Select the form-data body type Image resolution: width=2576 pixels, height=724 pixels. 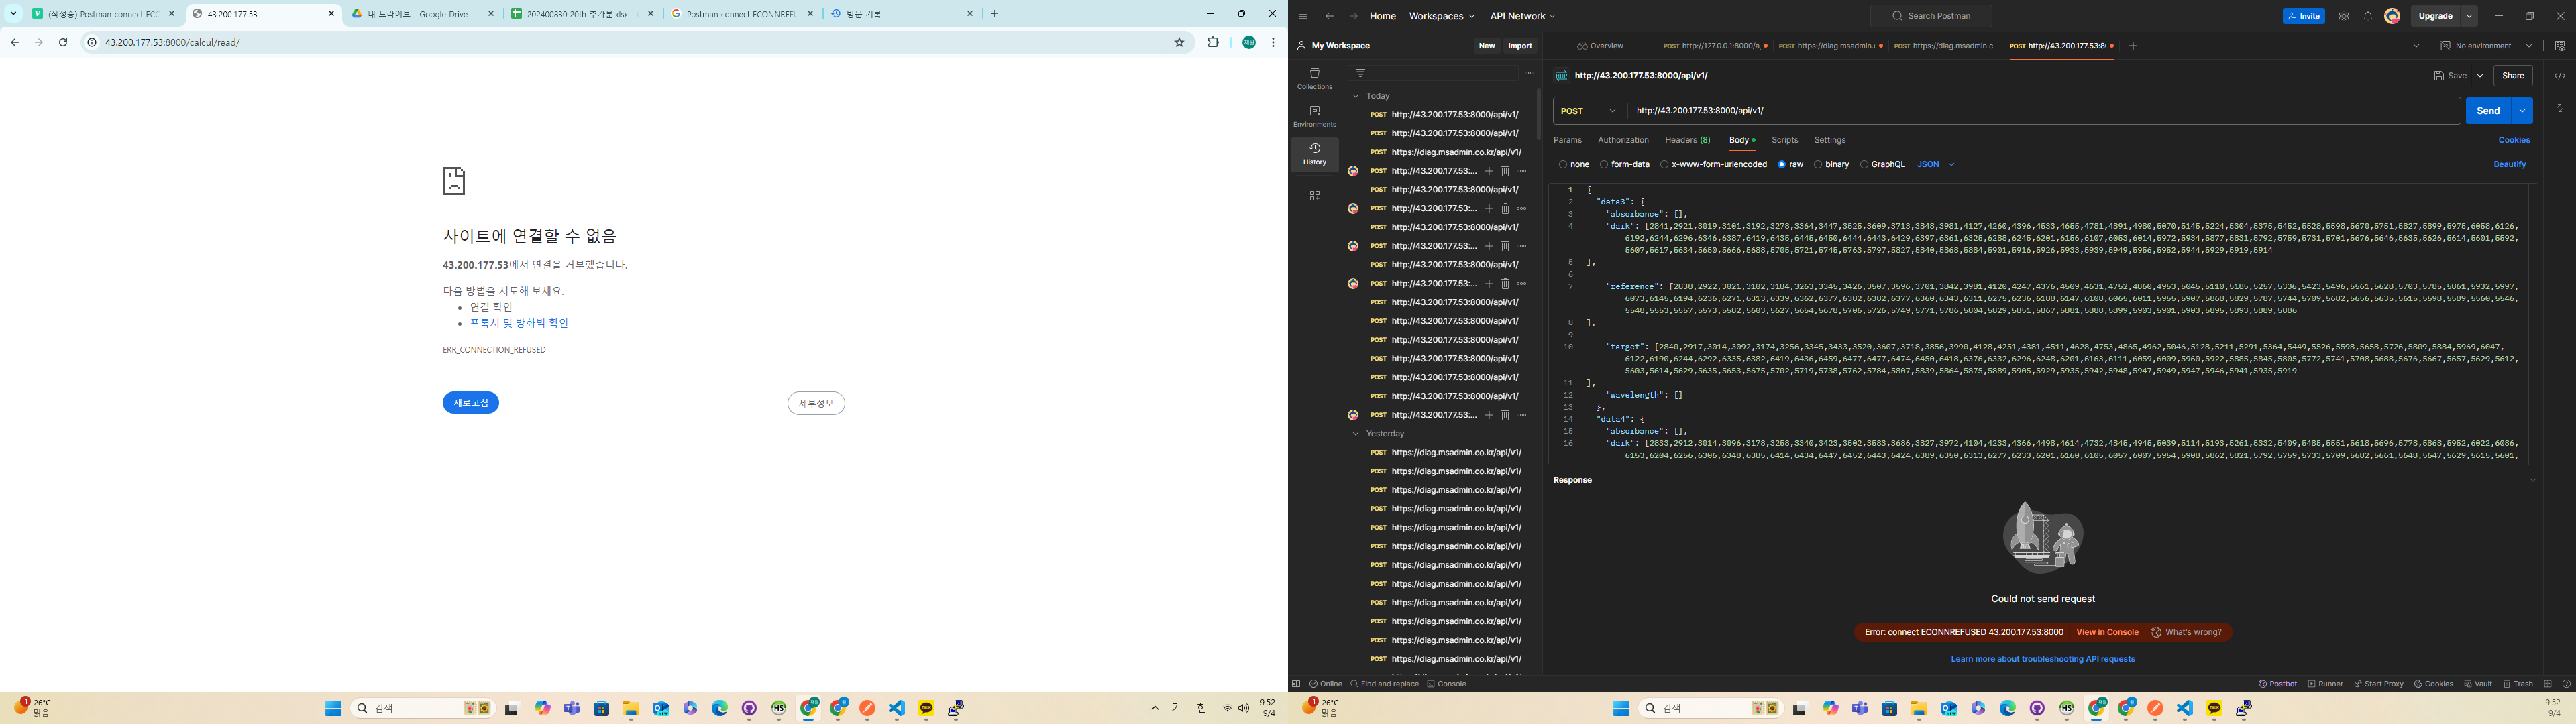(x=1624, y=164)
